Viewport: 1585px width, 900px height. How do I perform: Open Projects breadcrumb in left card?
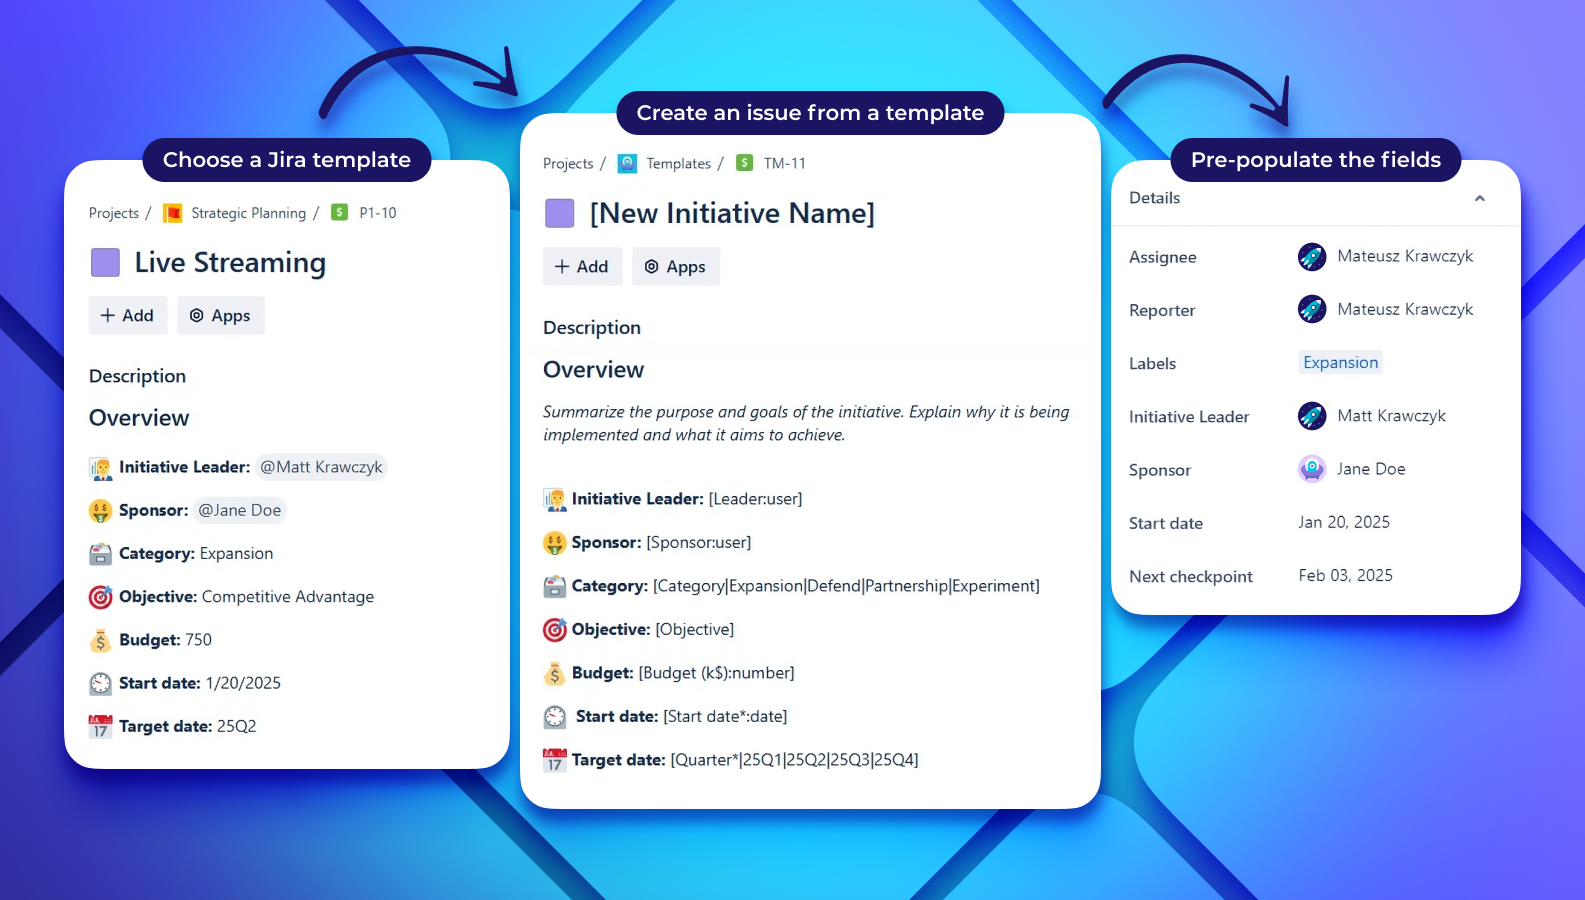[114, 213]
